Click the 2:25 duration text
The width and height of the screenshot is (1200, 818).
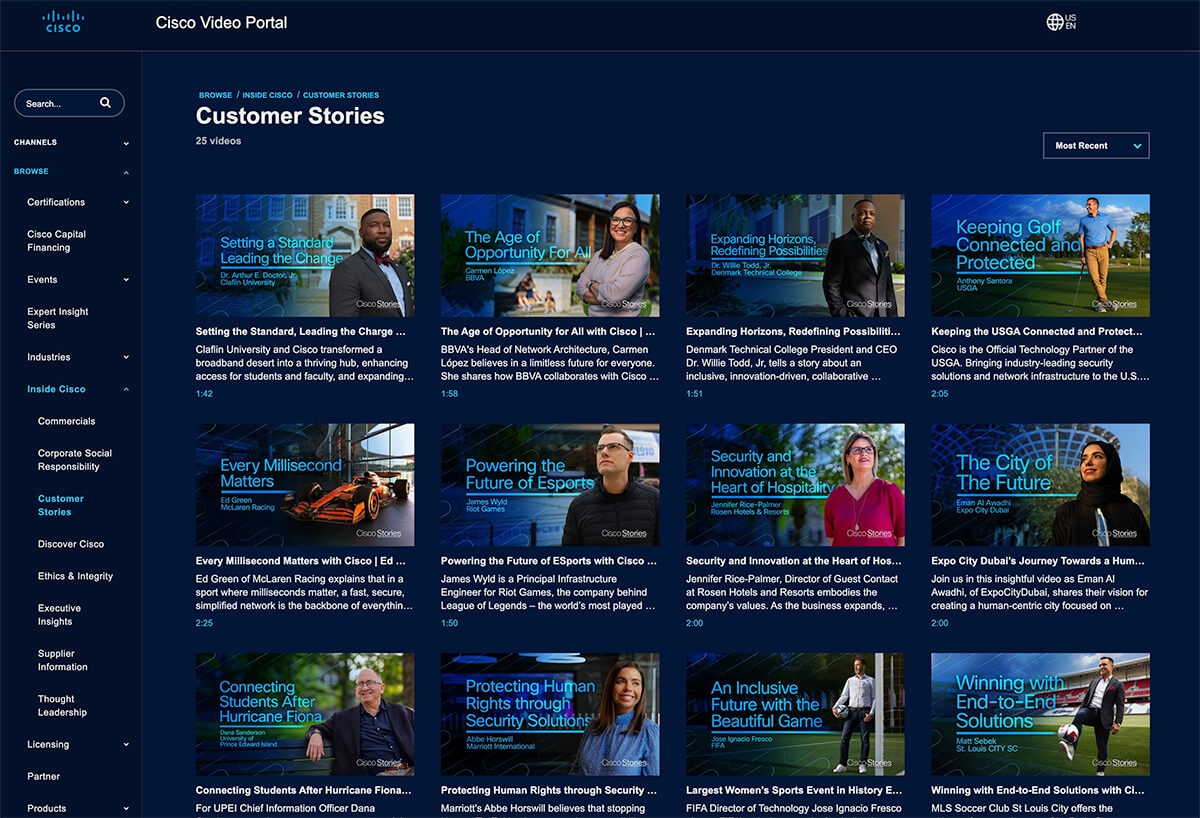(204, 623)
